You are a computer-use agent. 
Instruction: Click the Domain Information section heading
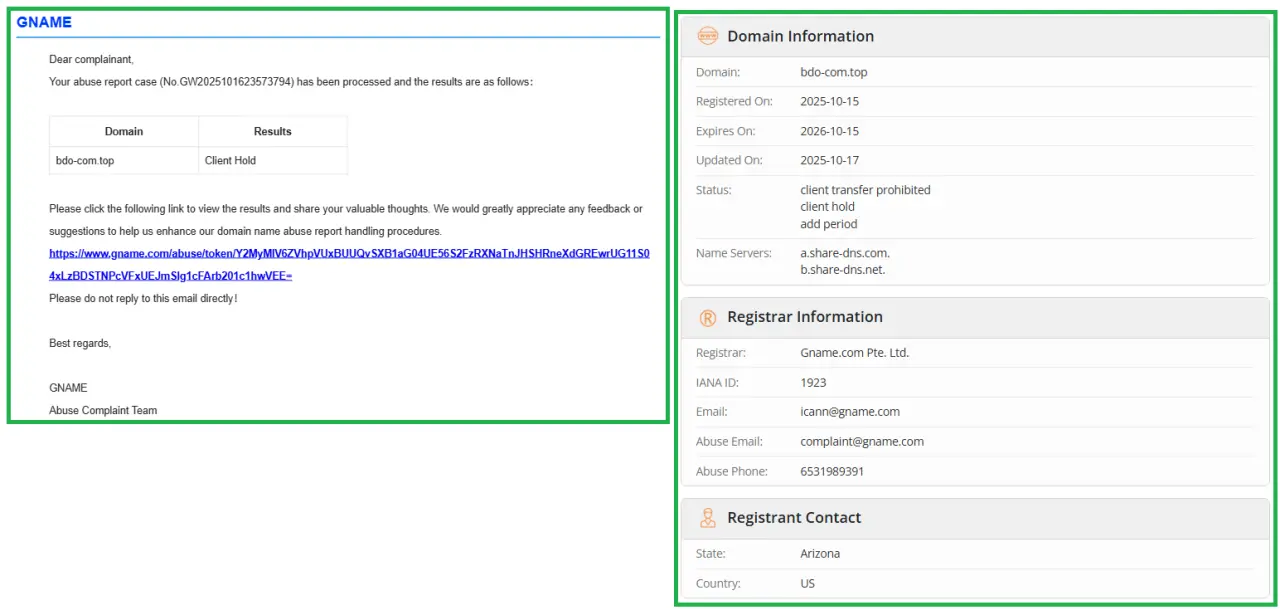pyautogui.click(x=800, y=36)
